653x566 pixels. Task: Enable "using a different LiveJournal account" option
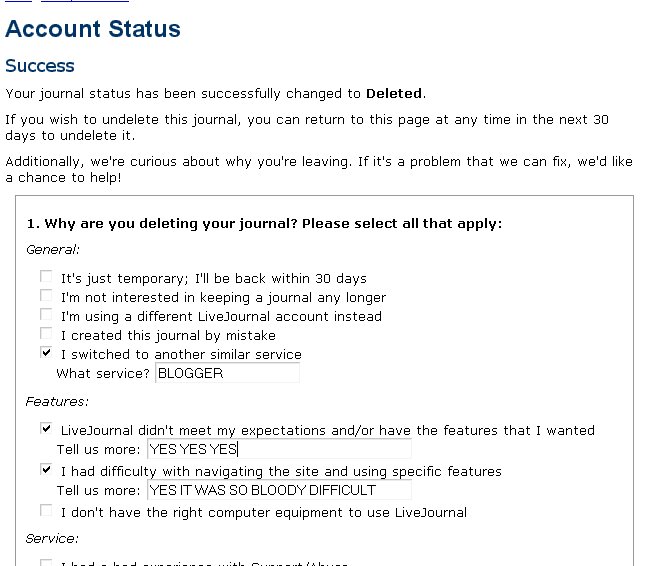[46, 314]
